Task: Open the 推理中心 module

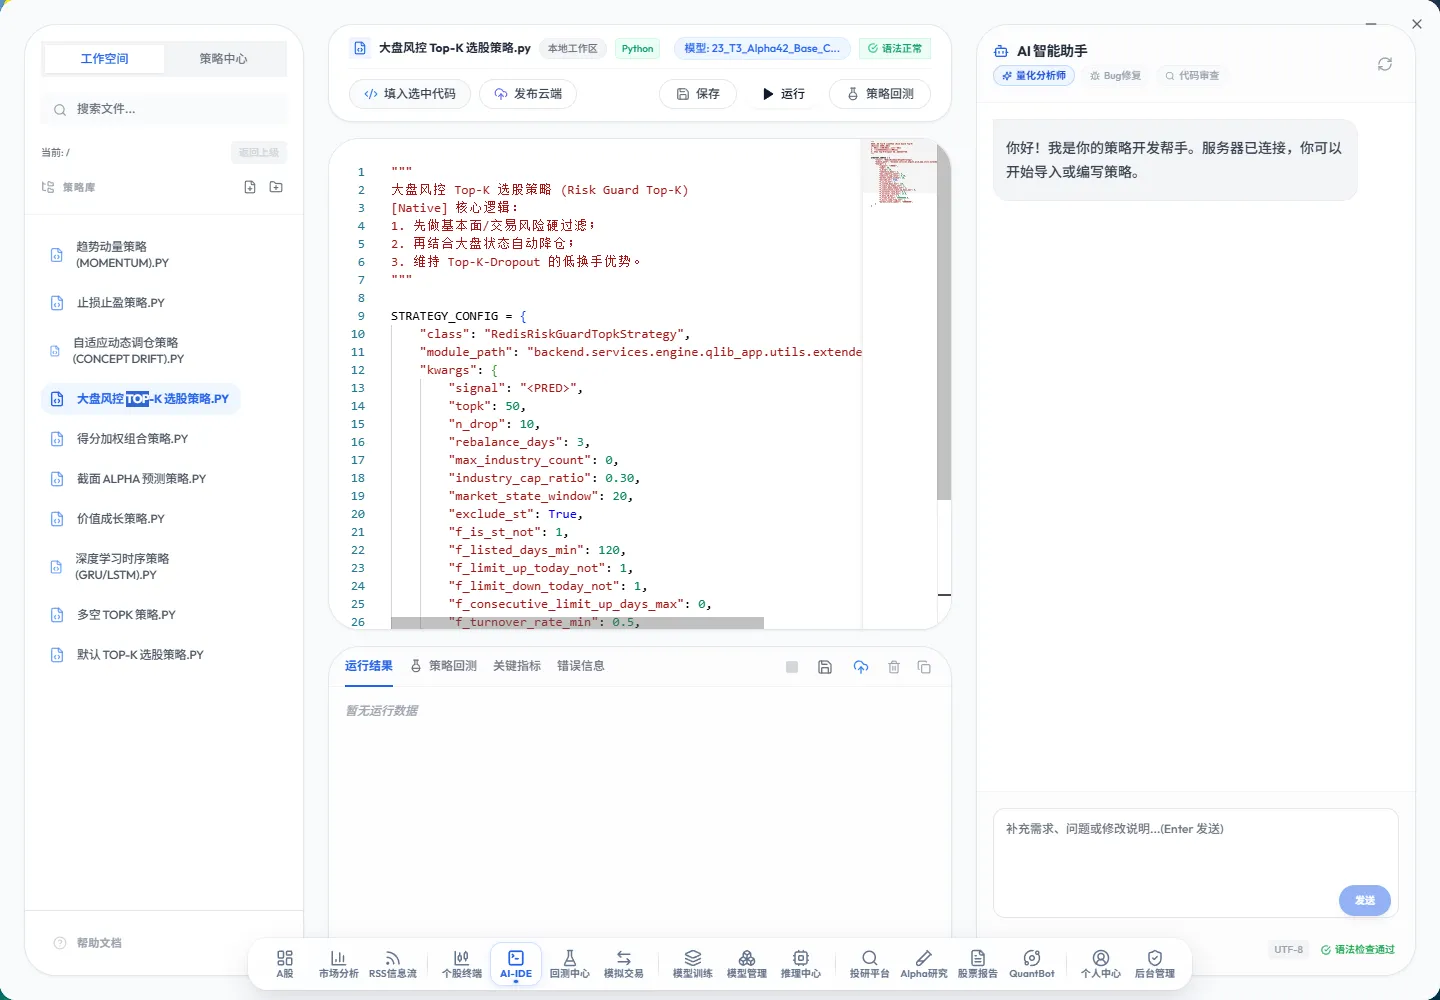Action: 801,964
